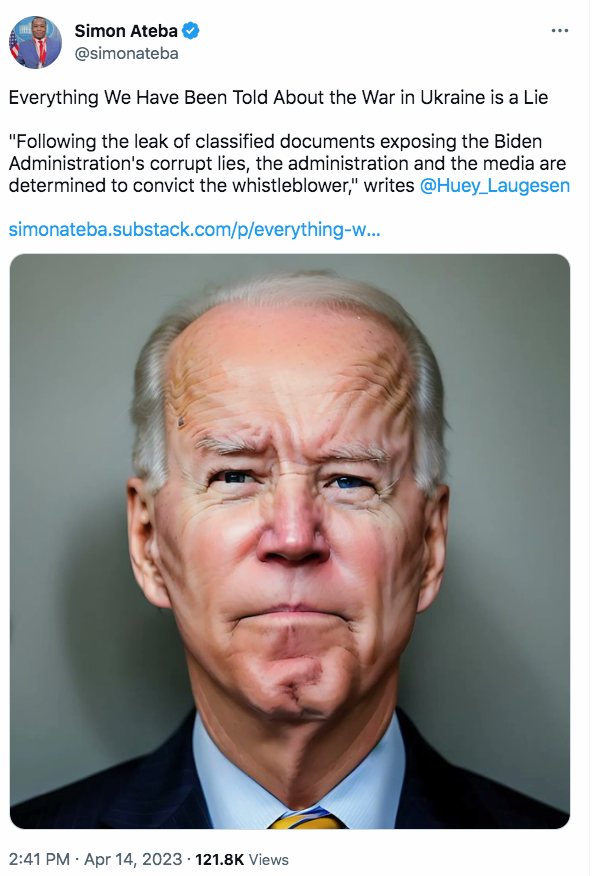The image size is (592, 876).
Task: Click the quoted paragraph starting with Following
Action: pyautogui.click(x=289, y=163)
